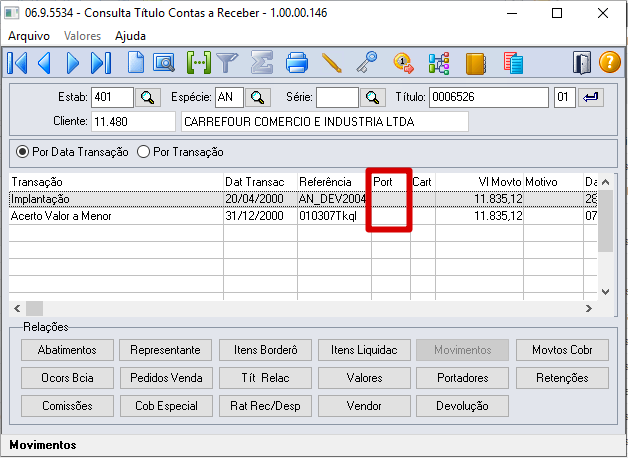Click the Movtos Cobr button
This screenshot has width=628, height=458.
click(562, 350)
